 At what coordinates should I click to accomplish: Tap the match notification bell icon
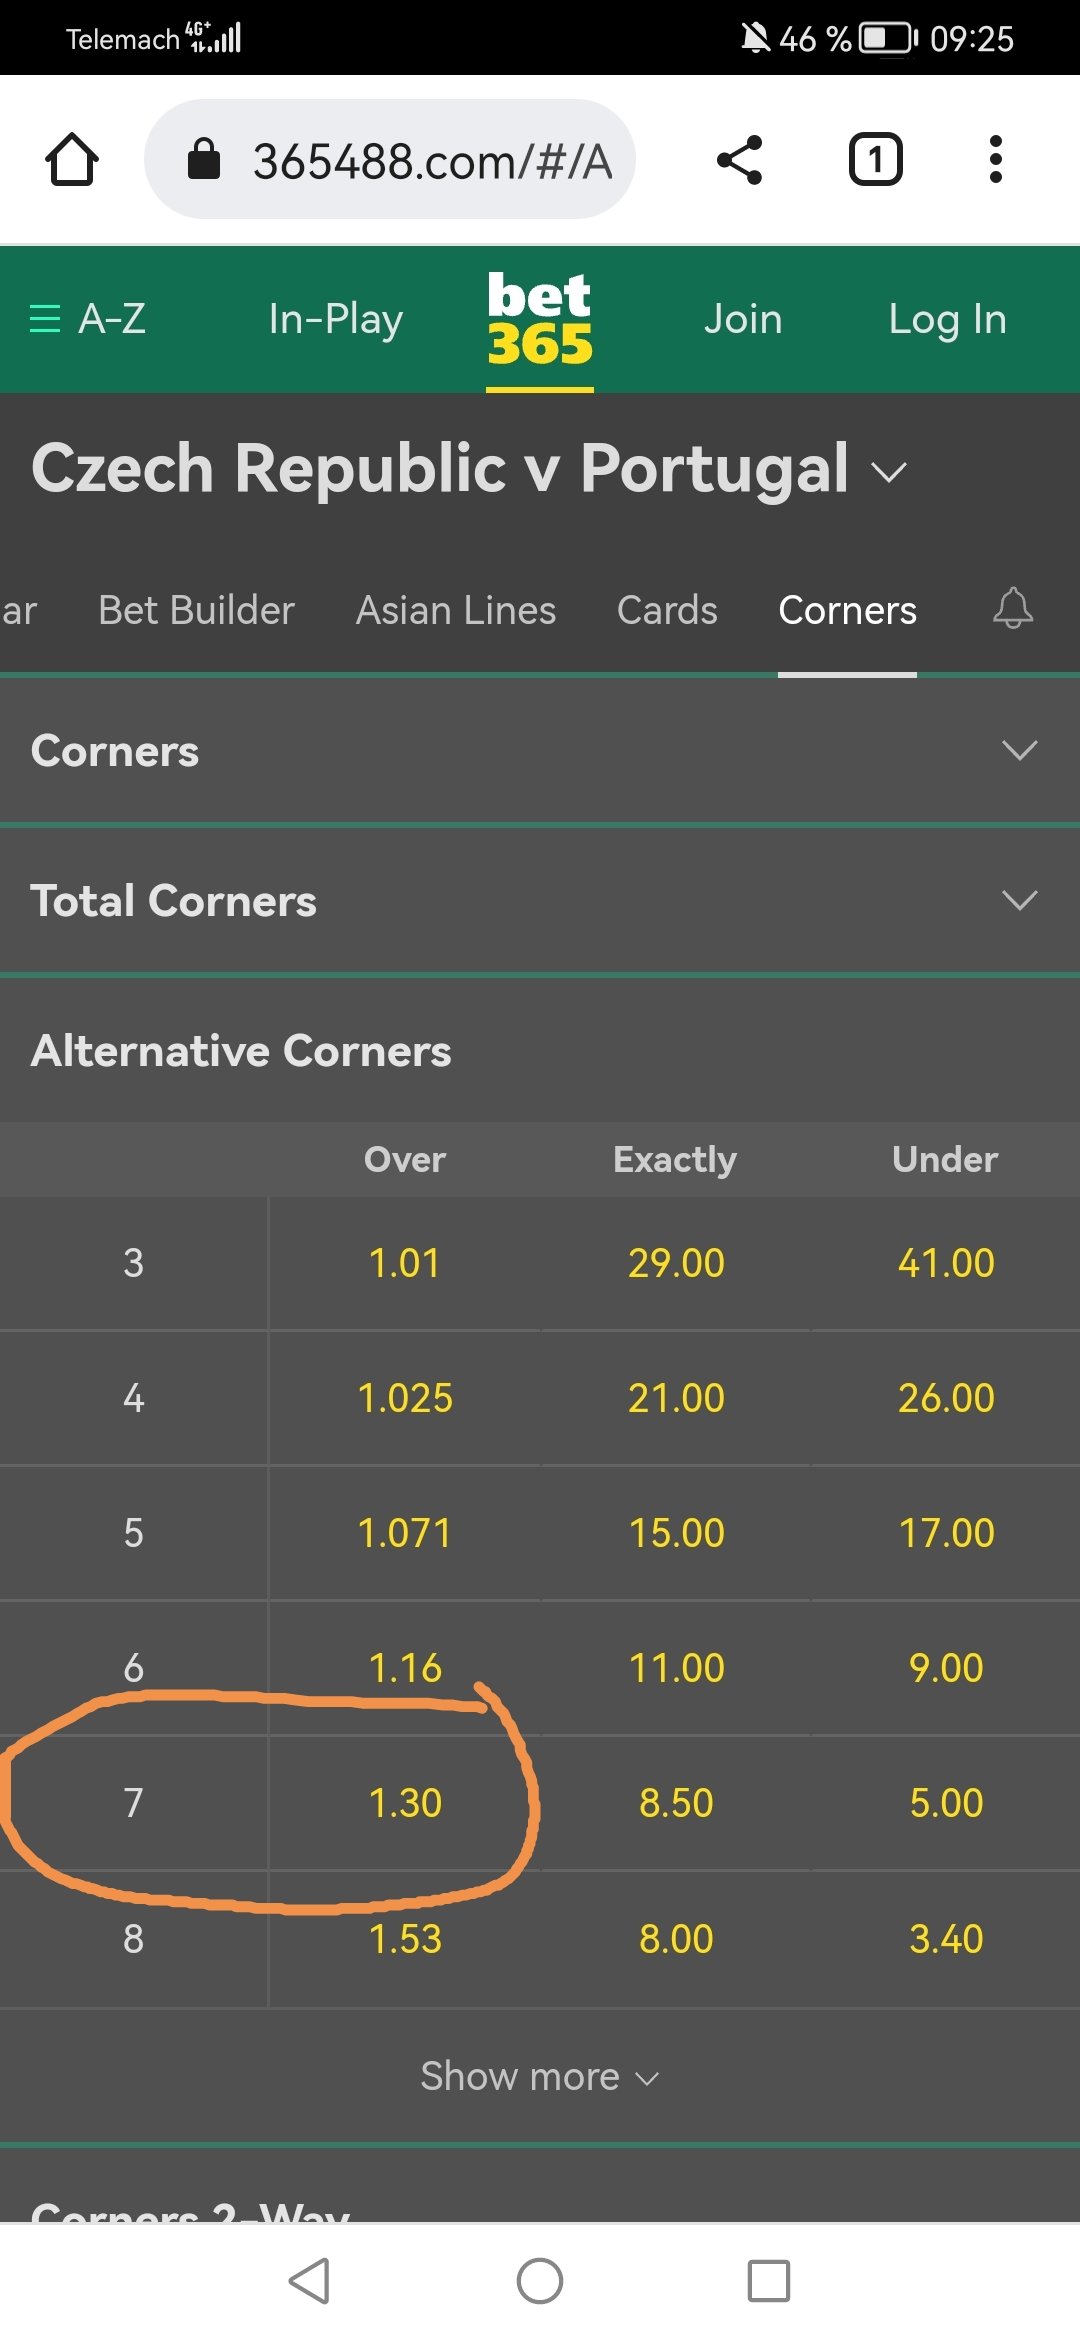1012,609
